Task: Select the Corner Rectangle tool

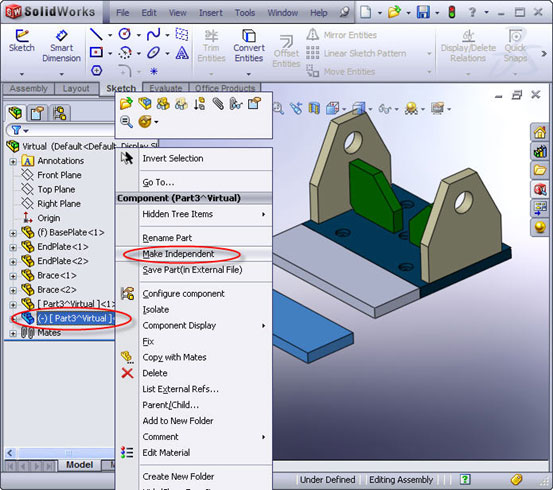Action: tap(96, 52)
